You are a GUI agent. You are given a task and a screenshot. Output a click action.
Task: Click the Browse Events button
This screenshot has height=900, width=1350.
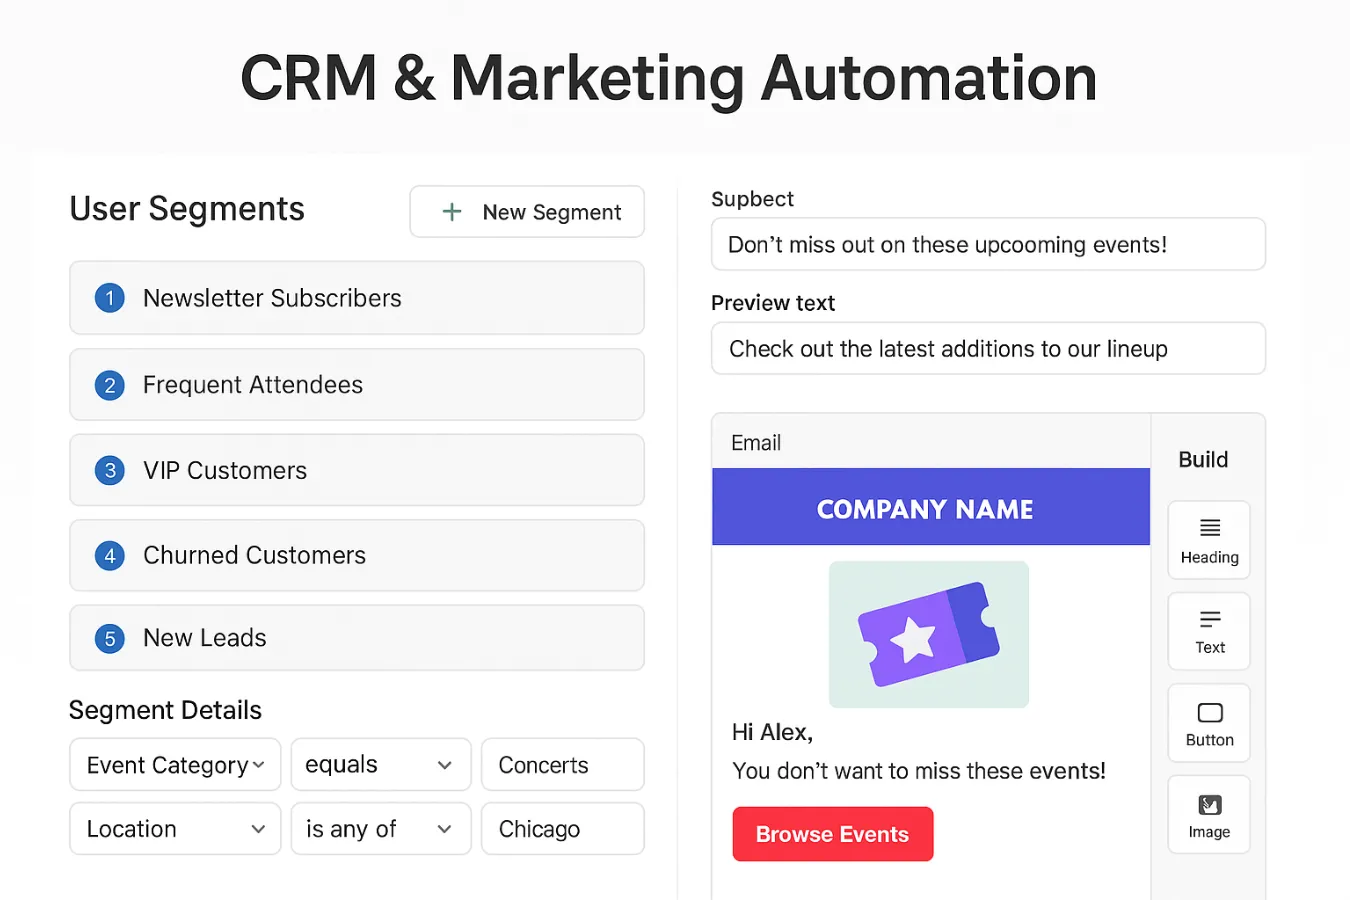tap(832, 833)
